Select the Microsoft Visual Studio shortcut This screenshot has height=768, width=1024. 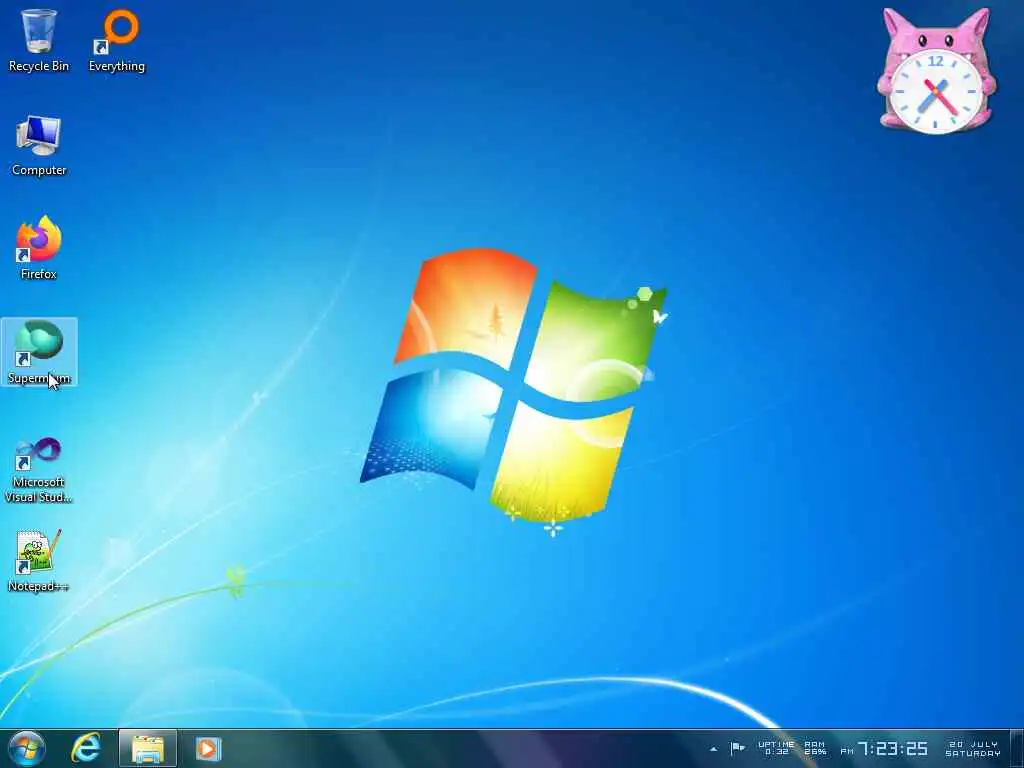point(39,470)
